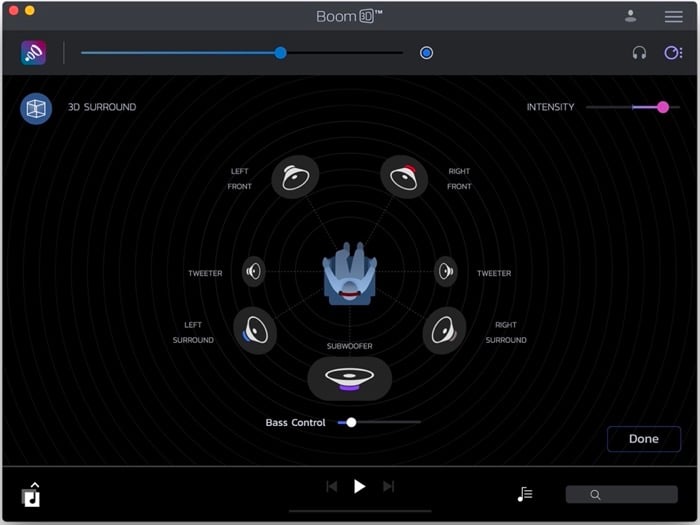Screen dimensions: 700x525
Task: Select the headphones output type icon
Action: [639, 53]
